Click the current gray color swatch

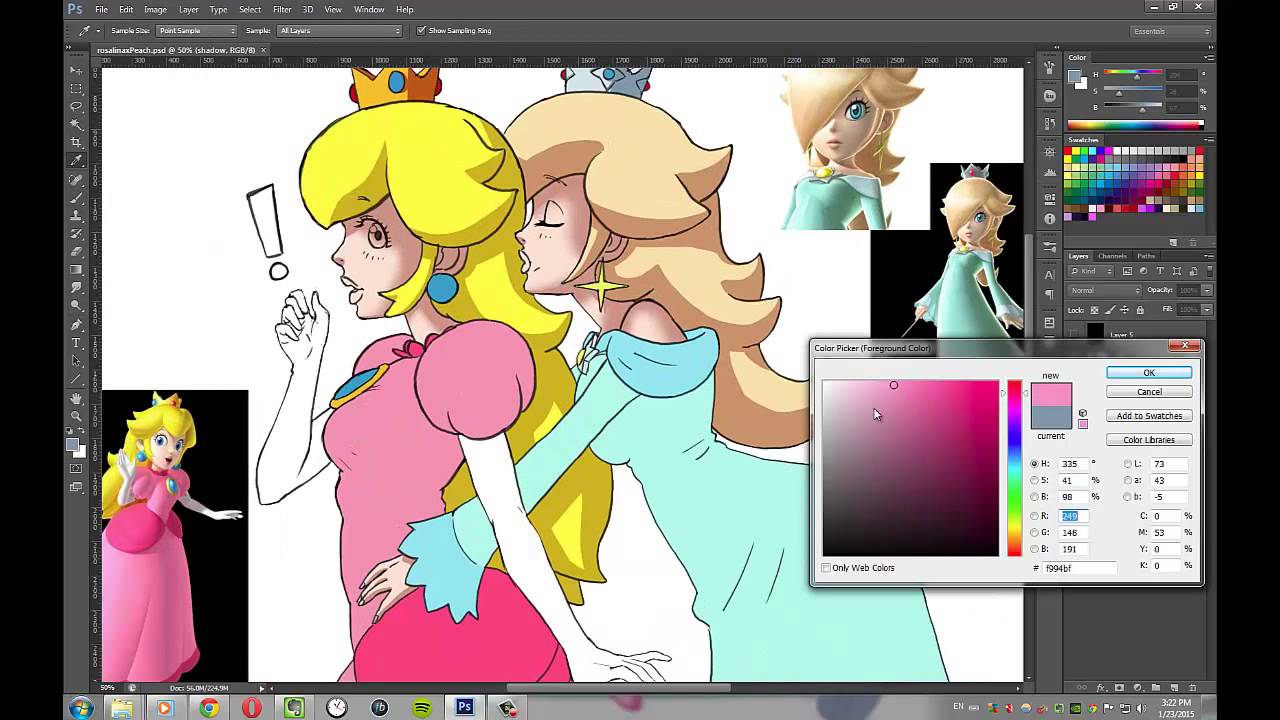(1051, 418)
